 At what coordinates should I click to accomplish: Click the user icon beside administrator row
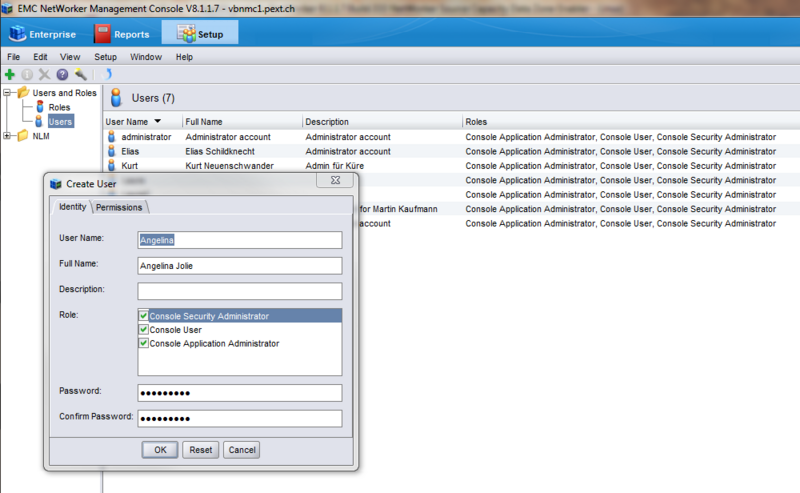112,137
